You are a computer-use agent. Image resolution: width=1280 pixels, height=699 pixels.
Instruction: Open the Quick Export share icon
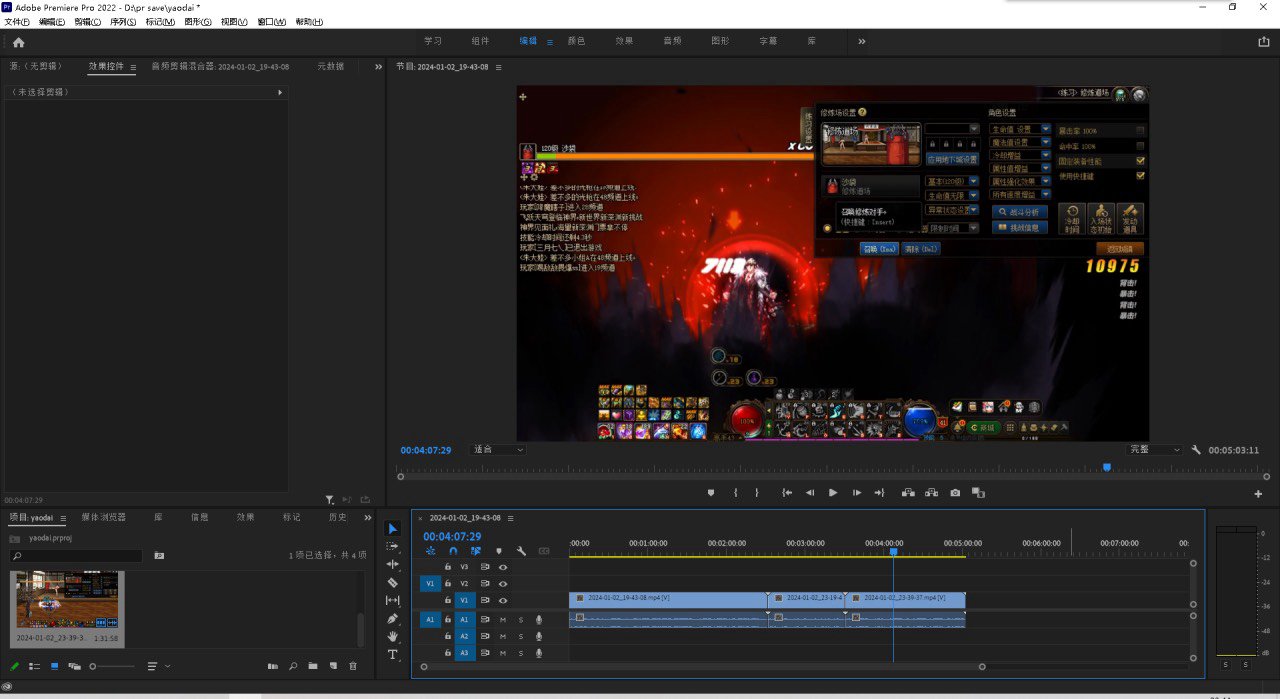pos(1263,42)
